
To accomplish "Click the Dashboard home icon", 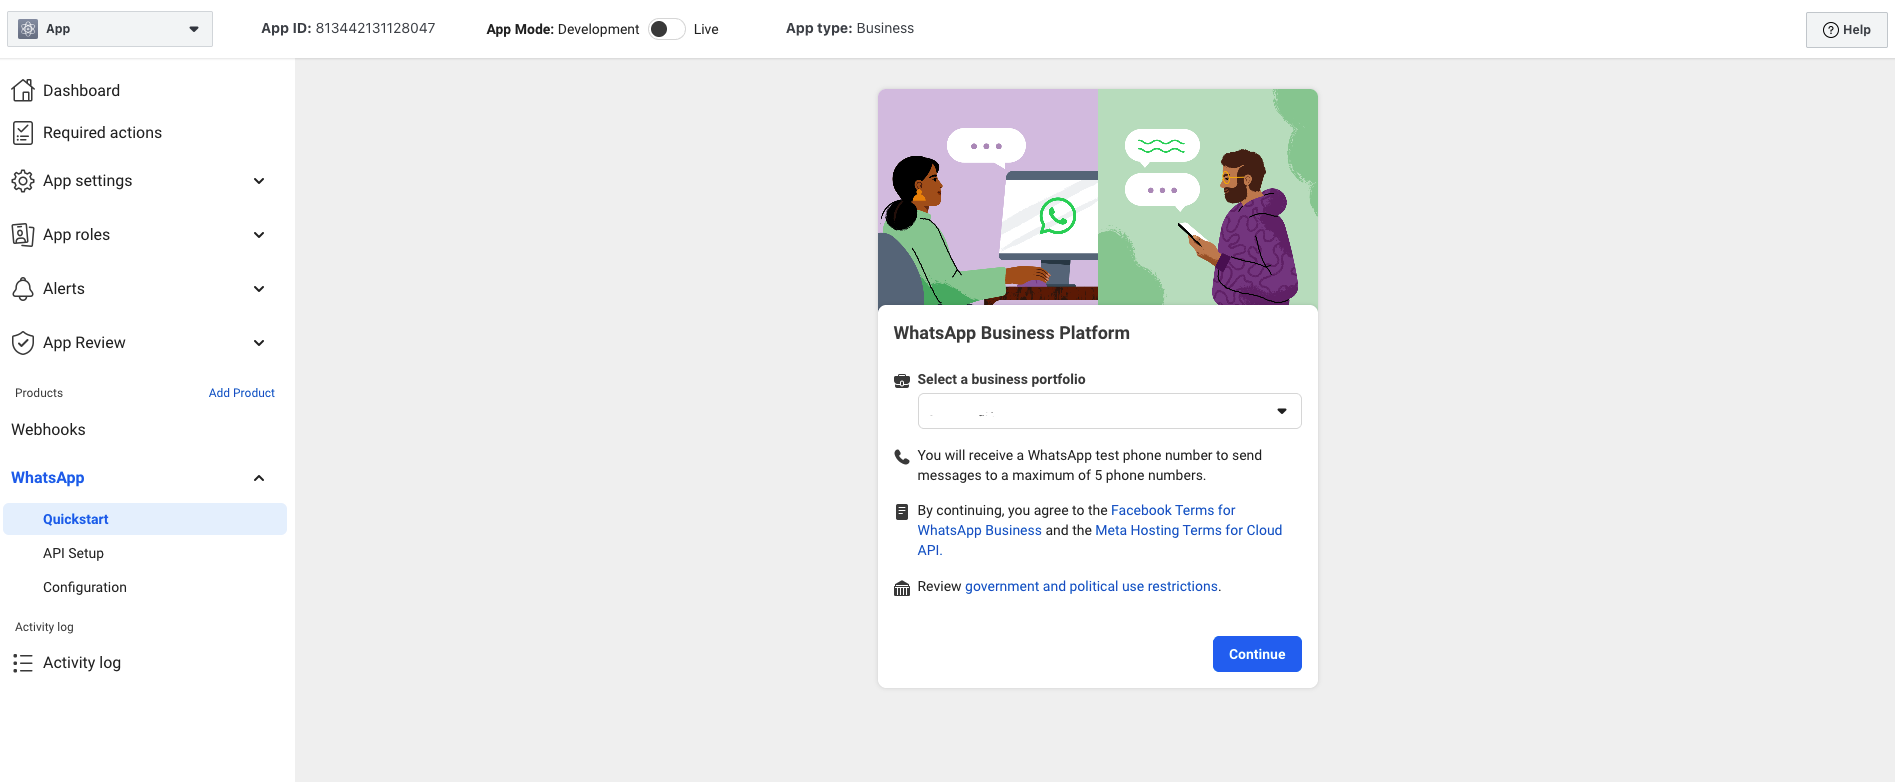I will (x=23, y=91).
